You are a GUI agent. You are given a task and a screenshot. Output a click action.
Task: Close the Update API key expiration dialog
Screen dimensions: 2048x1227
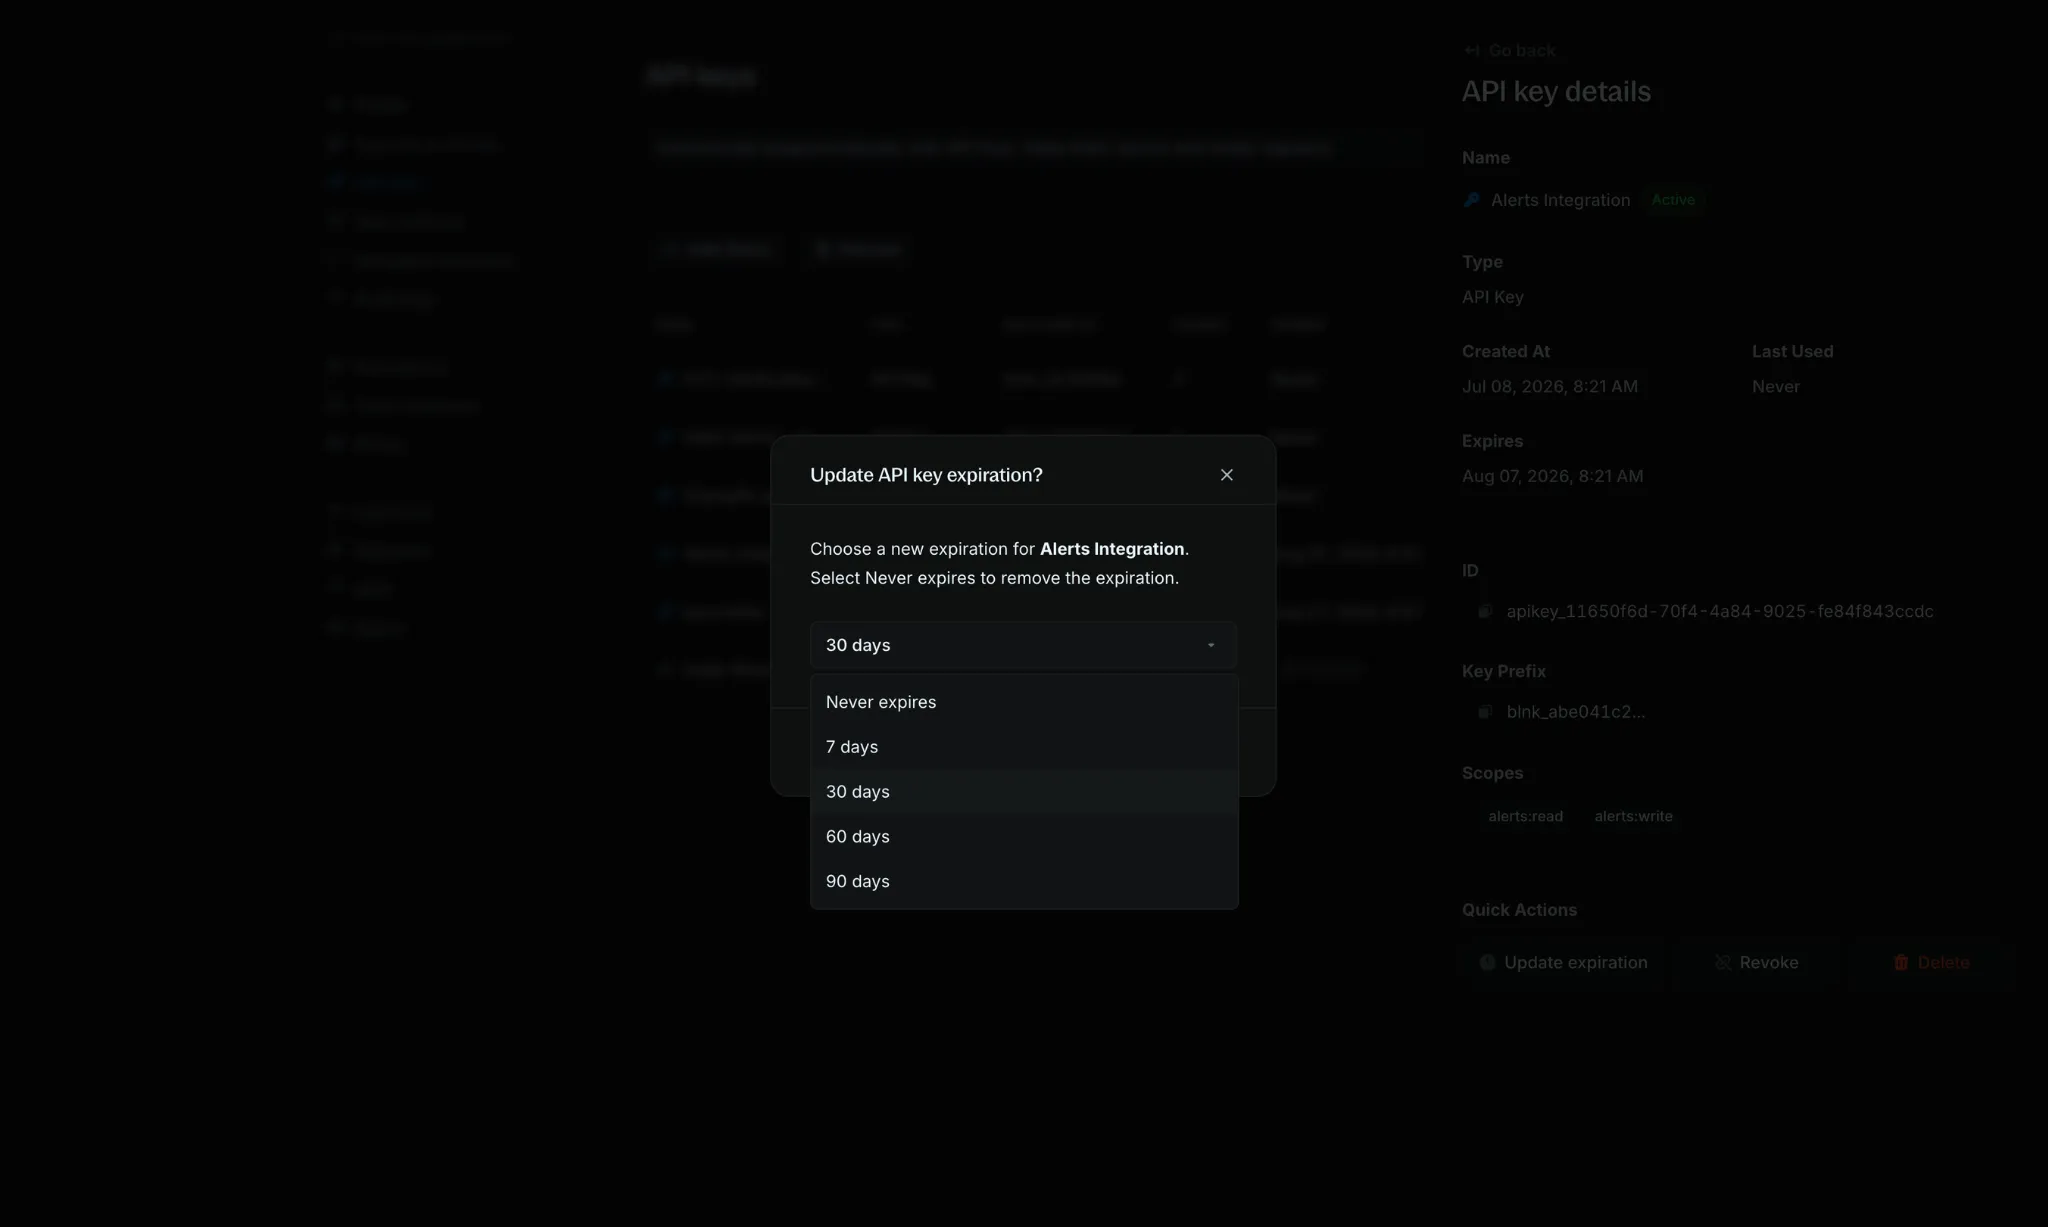1227,475
